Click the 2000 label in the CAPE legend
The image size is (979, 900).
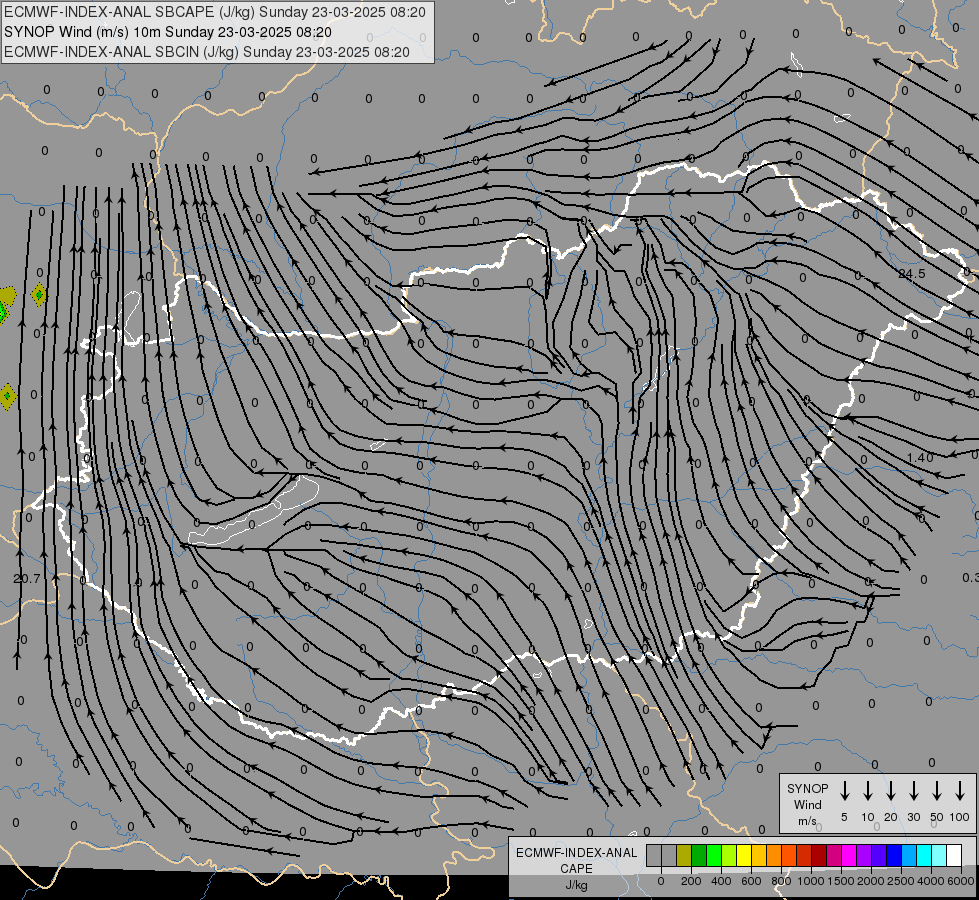[x=871, y=881]
